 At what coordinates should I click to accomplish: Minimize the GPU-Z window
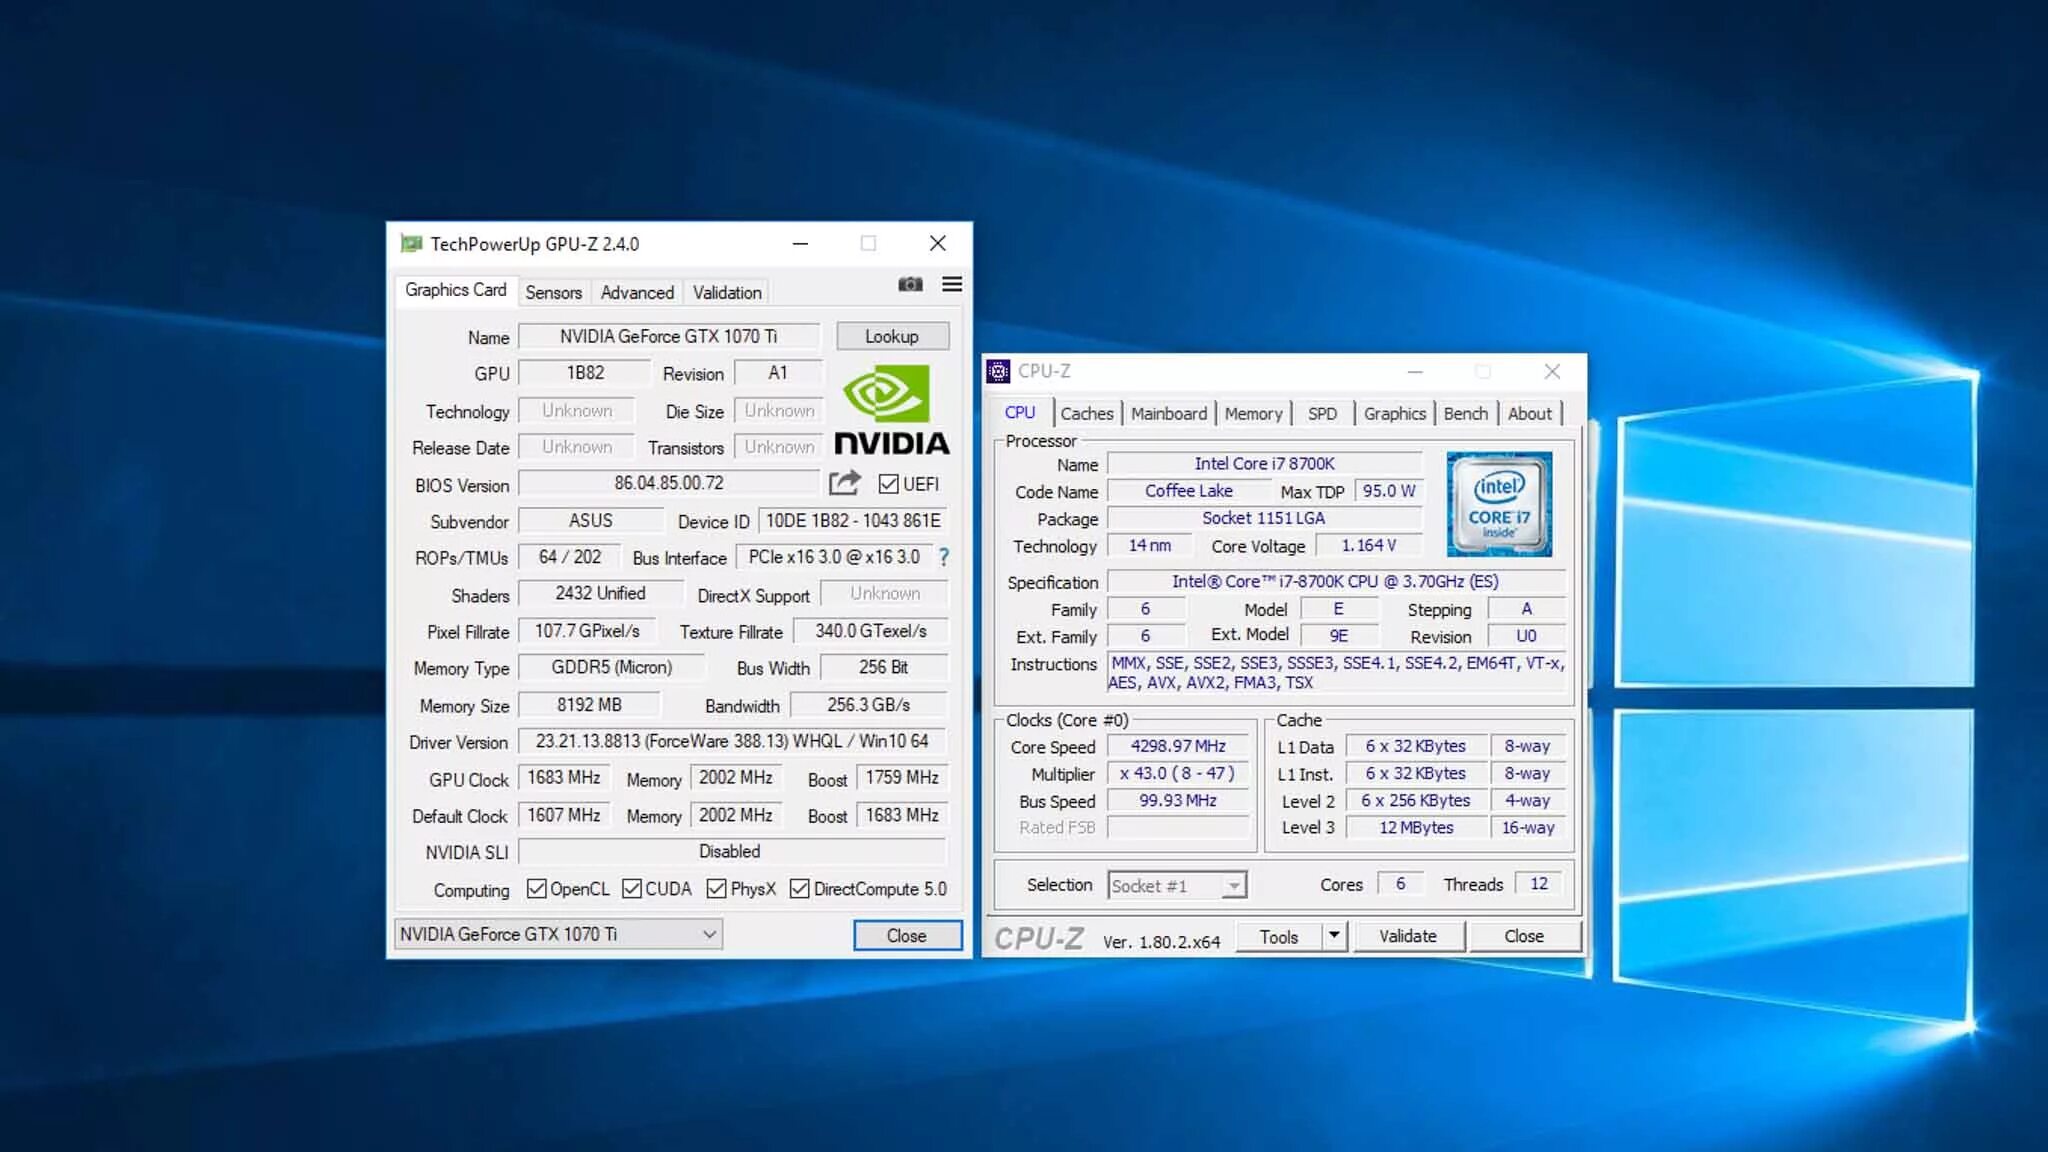point(800,243)
